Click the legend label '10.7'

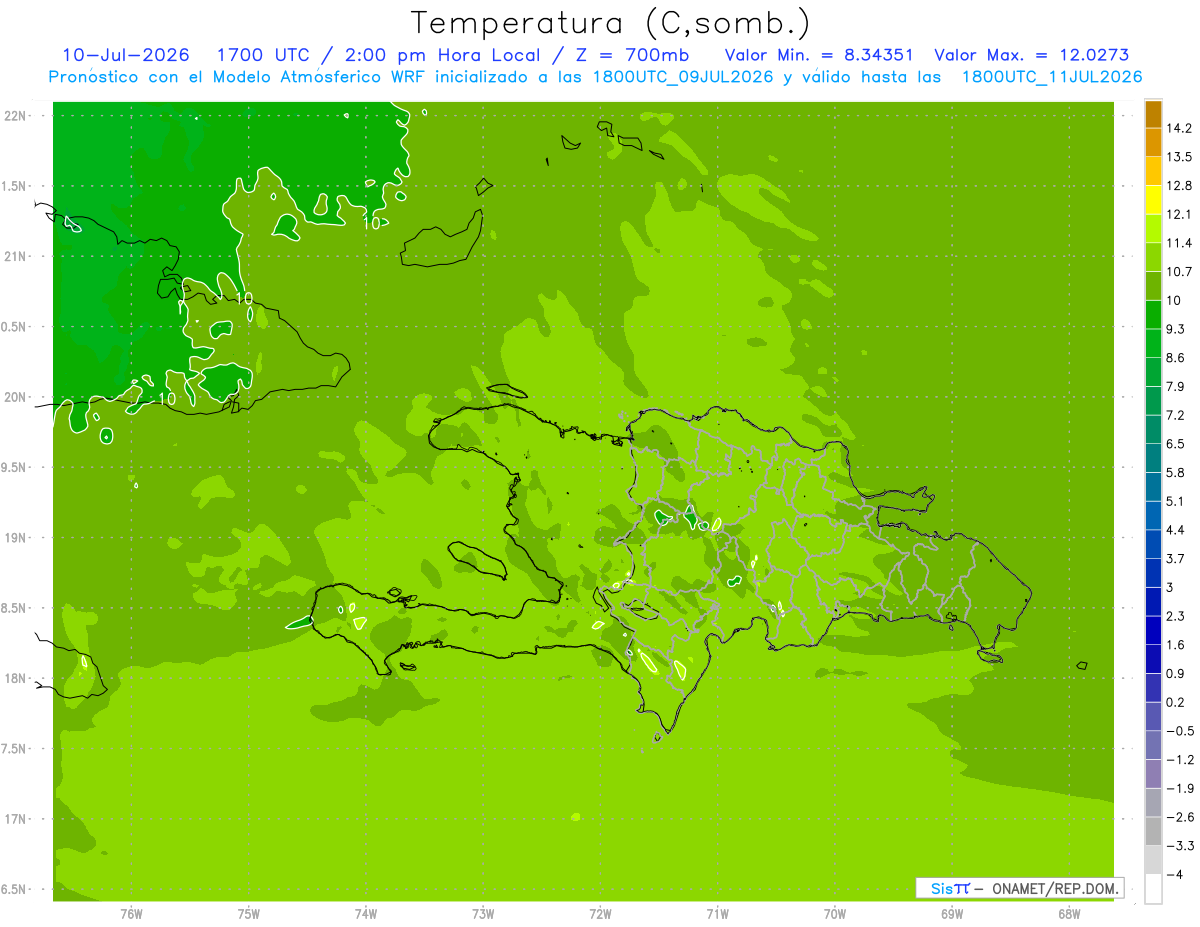(1179, 272)
